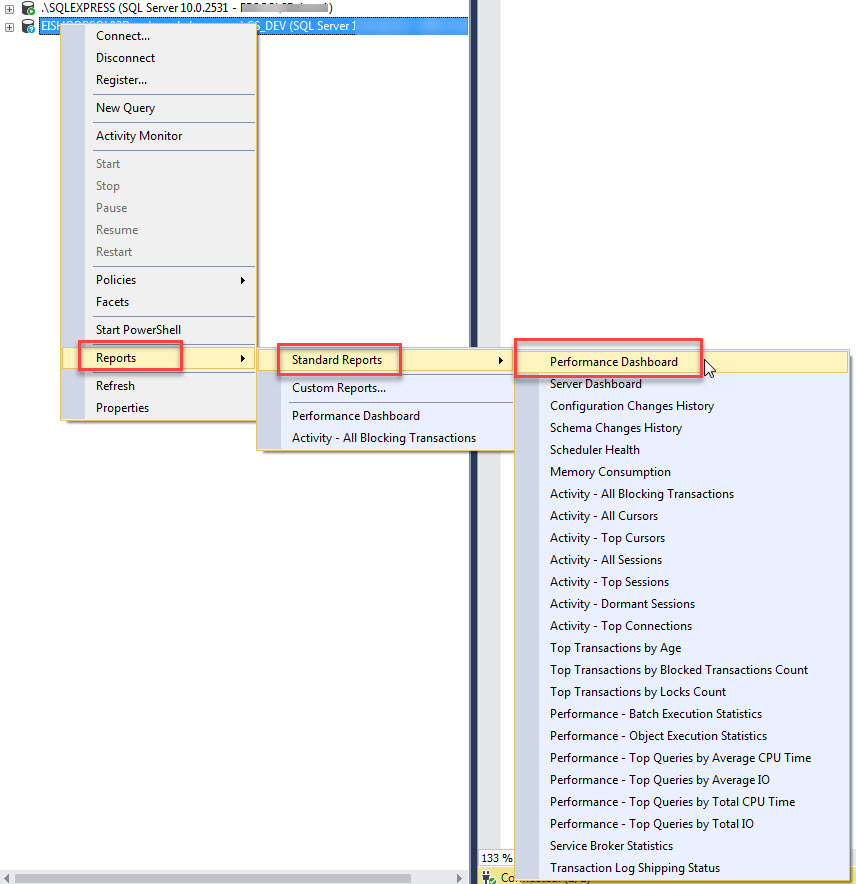This screenshot has width=856, height=884.
Task: Open Server Dashboard report
Action: 596,384
